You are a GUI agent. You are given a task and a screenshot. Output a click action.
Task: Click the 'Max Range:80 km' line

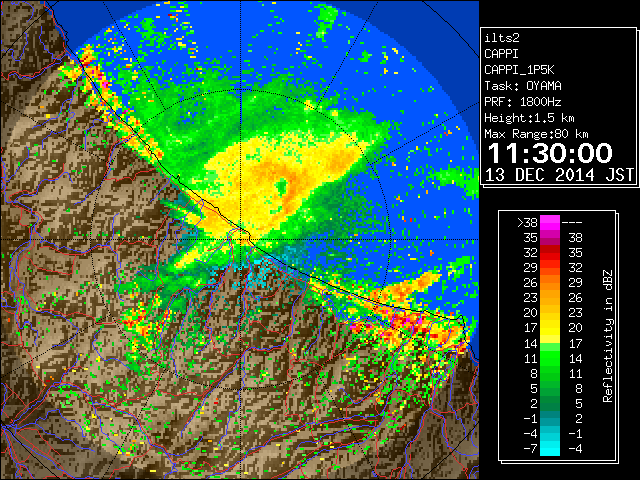click(536, 134)
